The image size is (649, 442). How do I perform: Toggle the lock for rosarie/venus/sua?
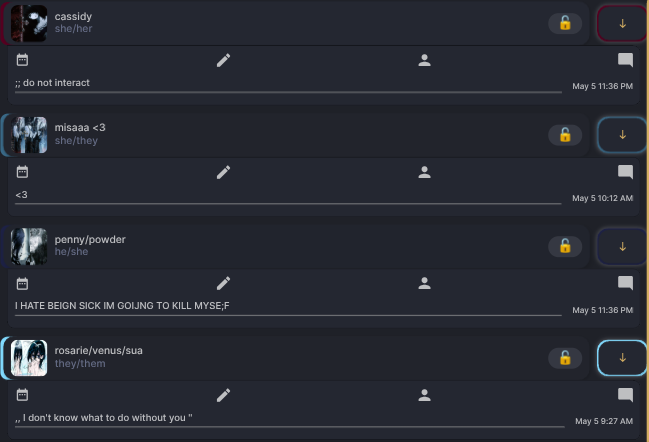[565, 358]
